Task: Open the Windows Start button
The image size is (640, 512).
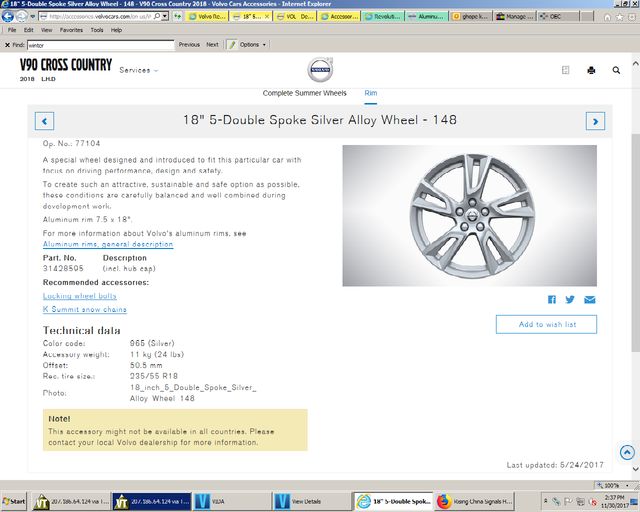Action: coord(14,501)
